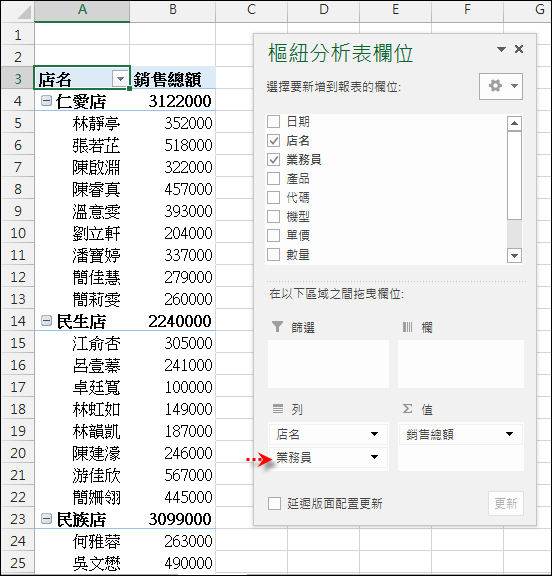Click the select-all corner triangle

(x=23, y=12)
